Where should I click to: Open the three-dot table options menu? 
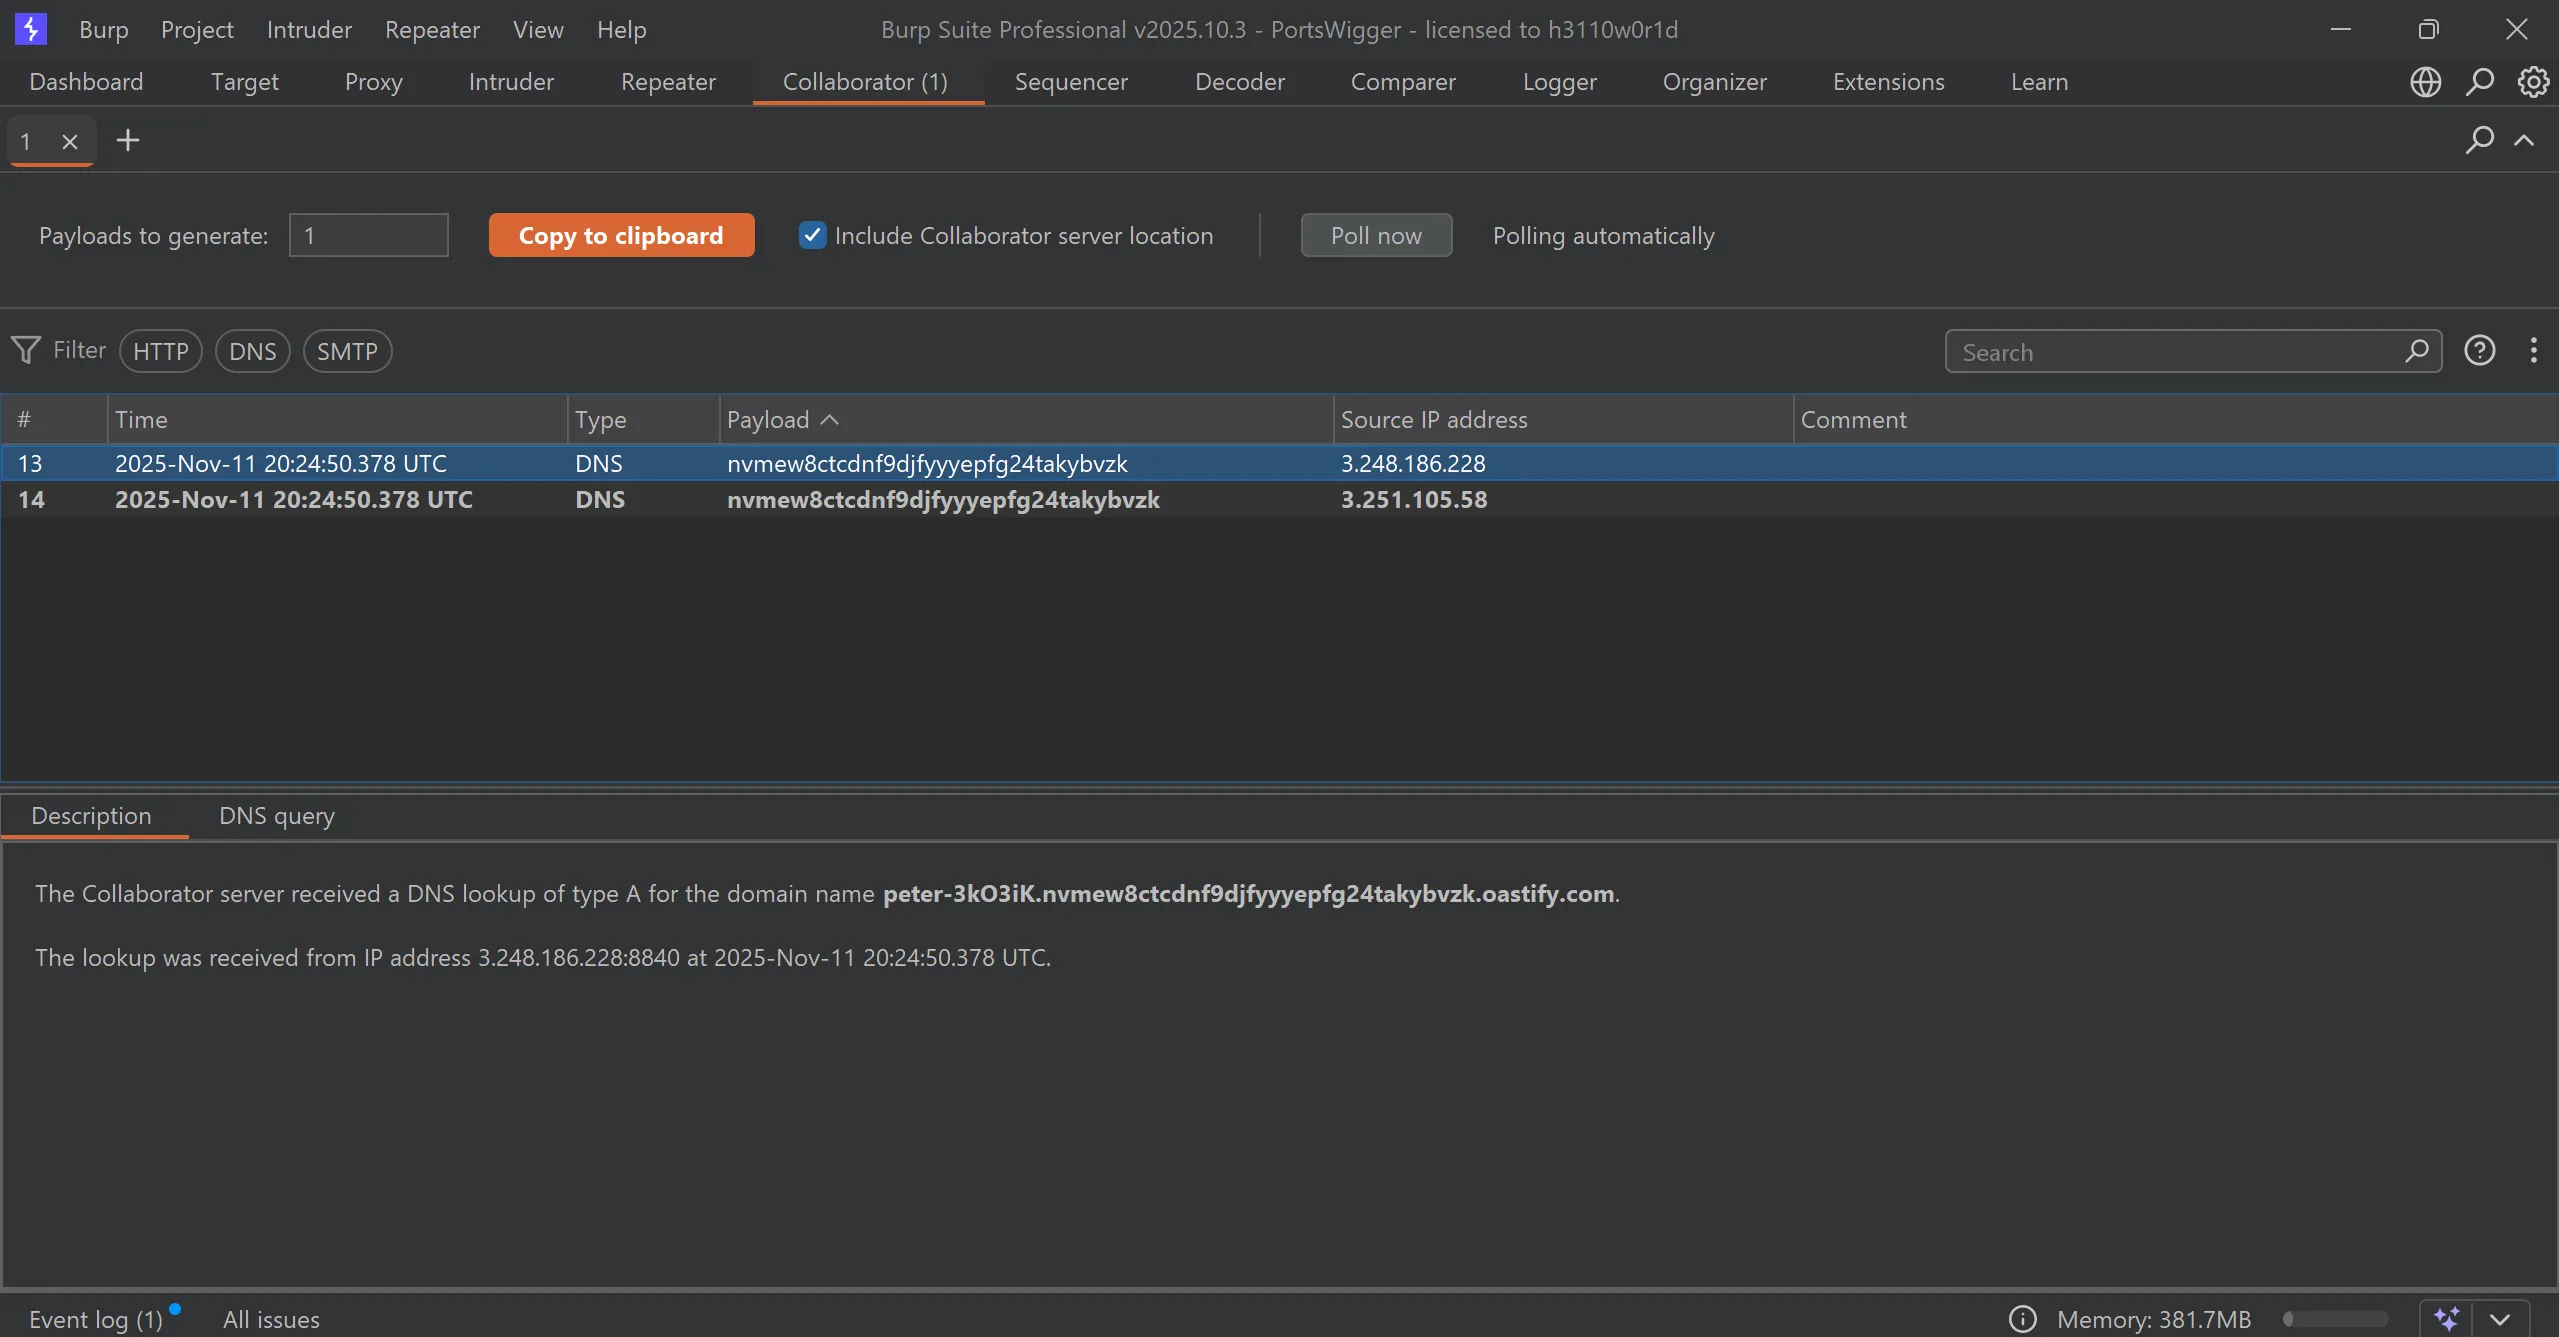pos(2533,351)
